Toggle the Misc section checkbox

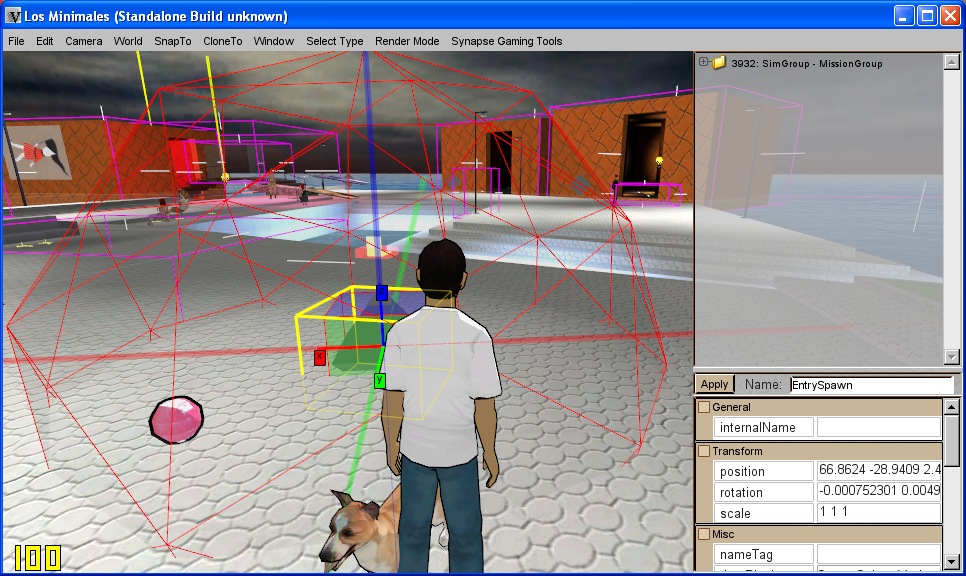pyautogui.click(x=704, y=534)
